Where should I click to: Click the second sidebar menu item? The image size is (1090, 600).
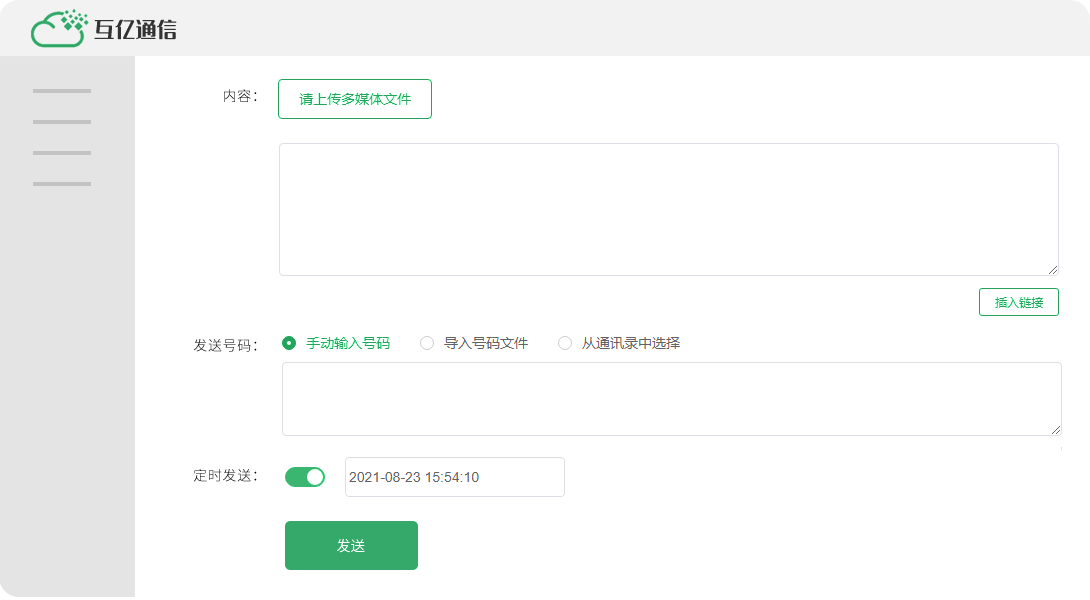coord(62,122)
